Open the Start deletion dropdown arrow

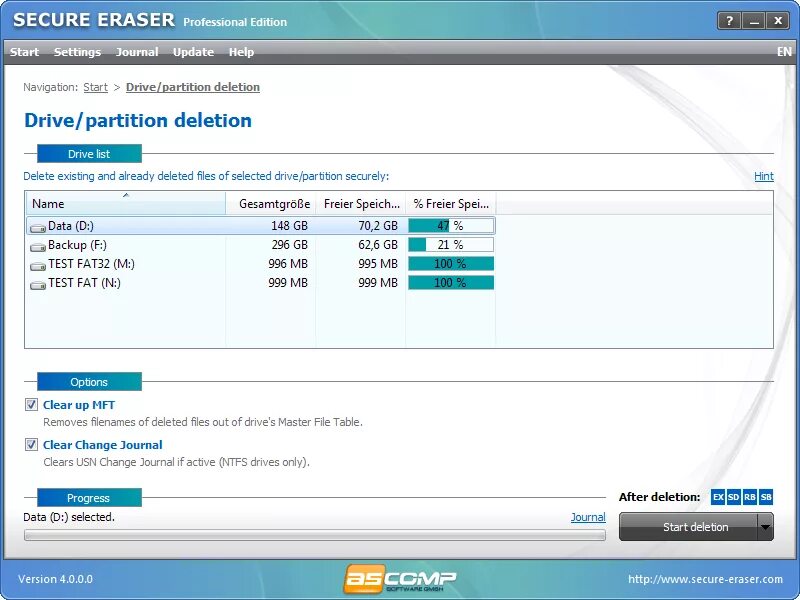(x=765, y=527)
